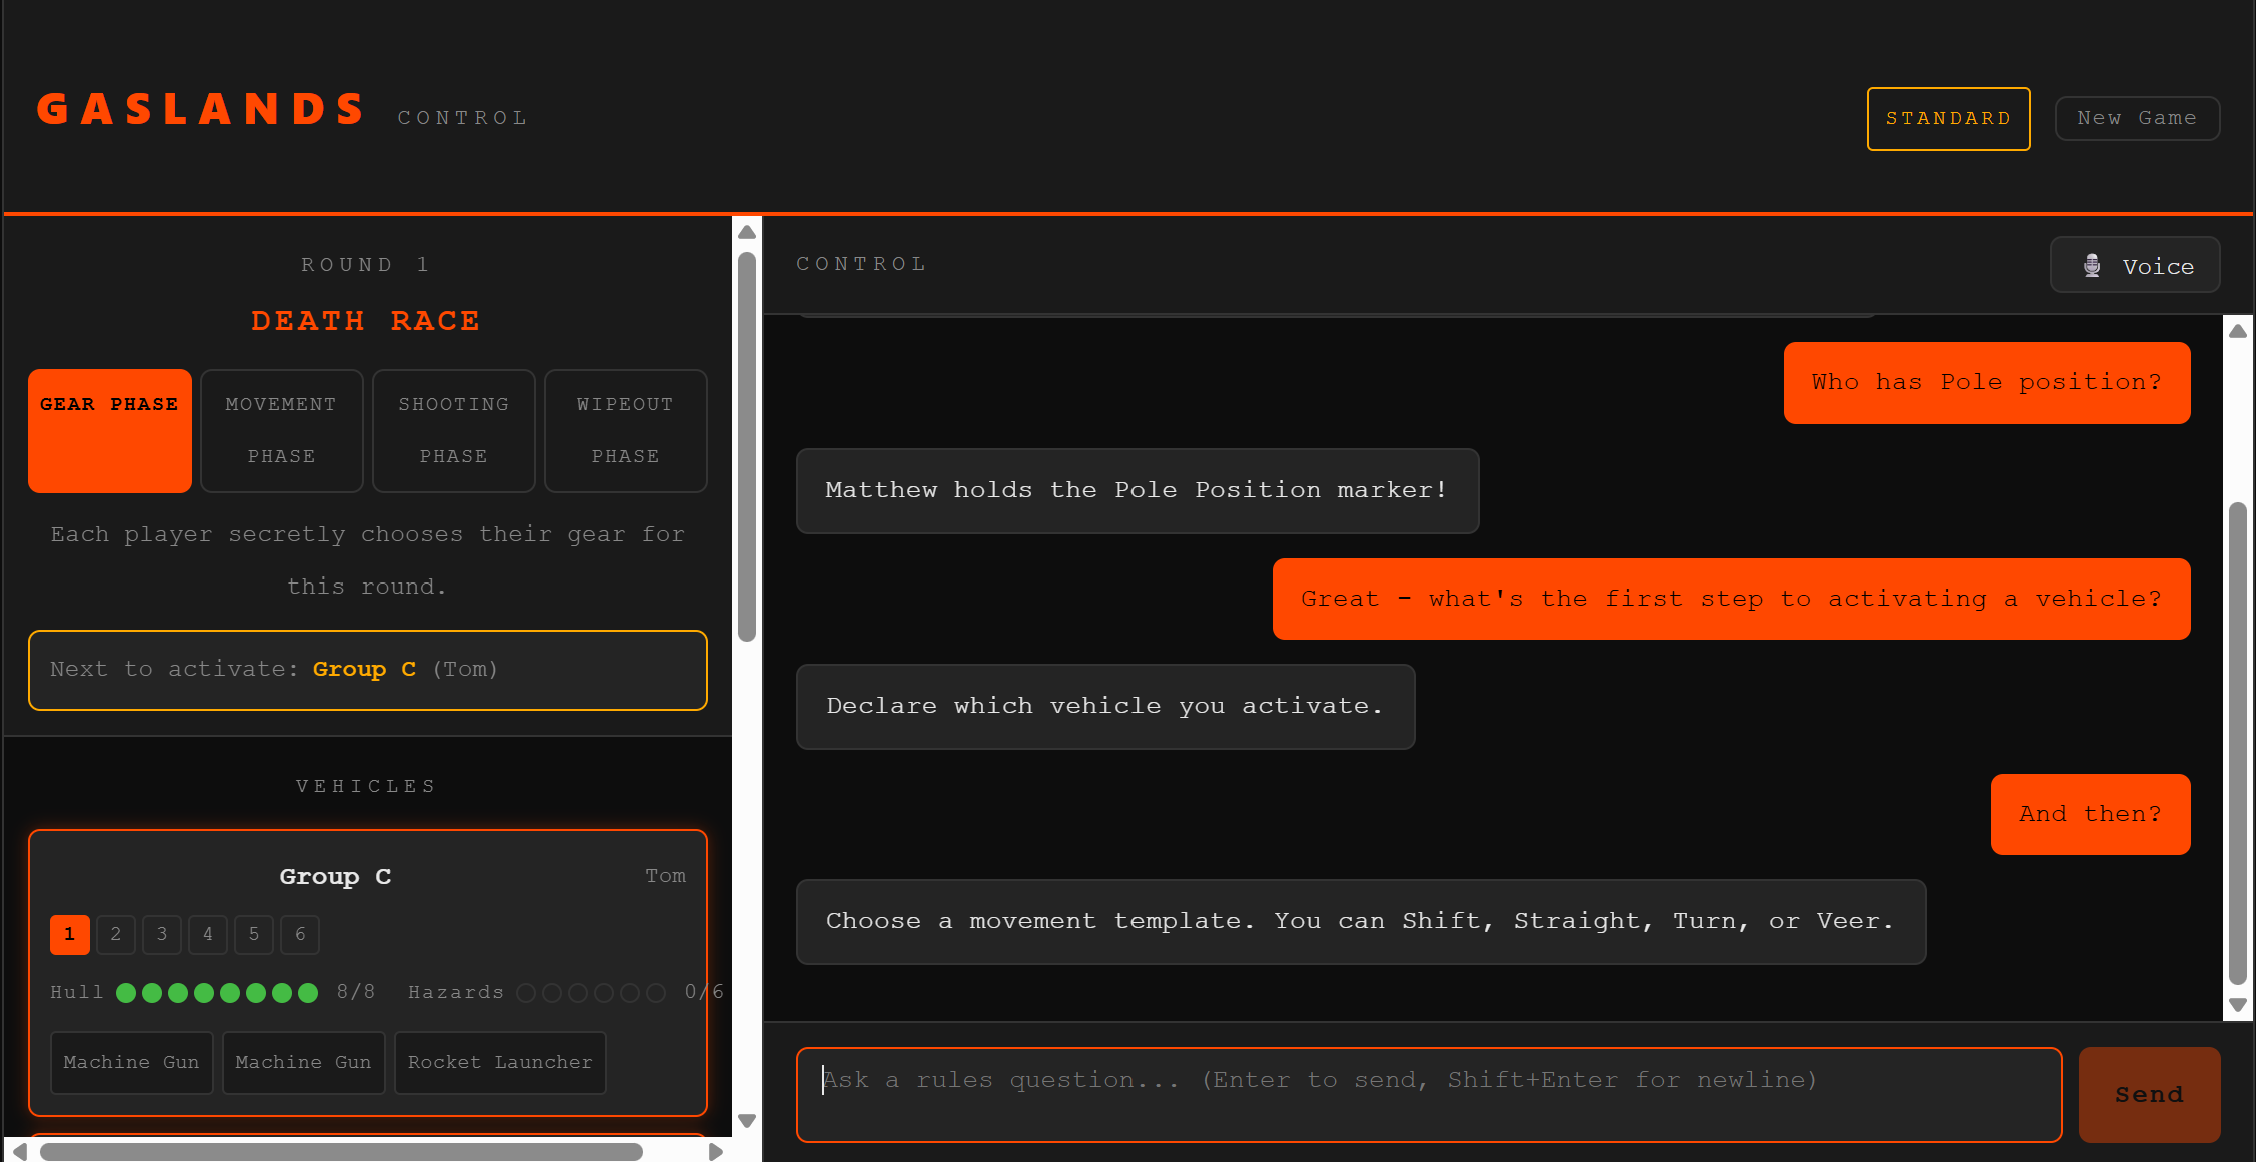The height and width of the screenshot is (1162, 2256).
Task: Click horizontal scrollbar left arrow
Action: [x=20, y=1151]
